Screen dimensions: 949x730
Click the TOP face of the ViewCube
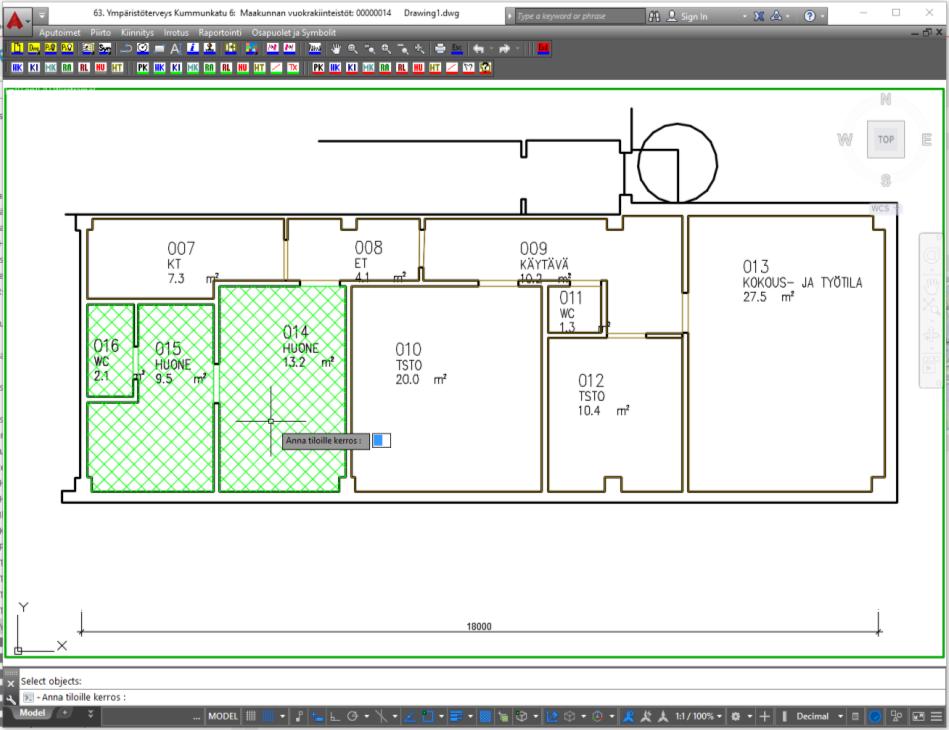click(x=885, y=139)
